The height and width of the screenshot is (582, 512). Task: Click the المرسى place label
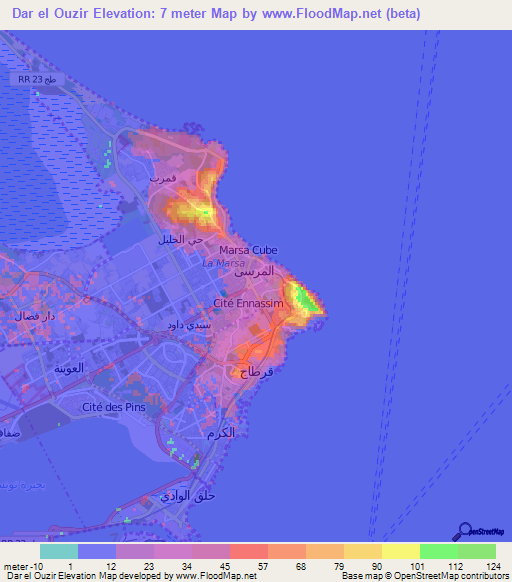click(254, 272)
